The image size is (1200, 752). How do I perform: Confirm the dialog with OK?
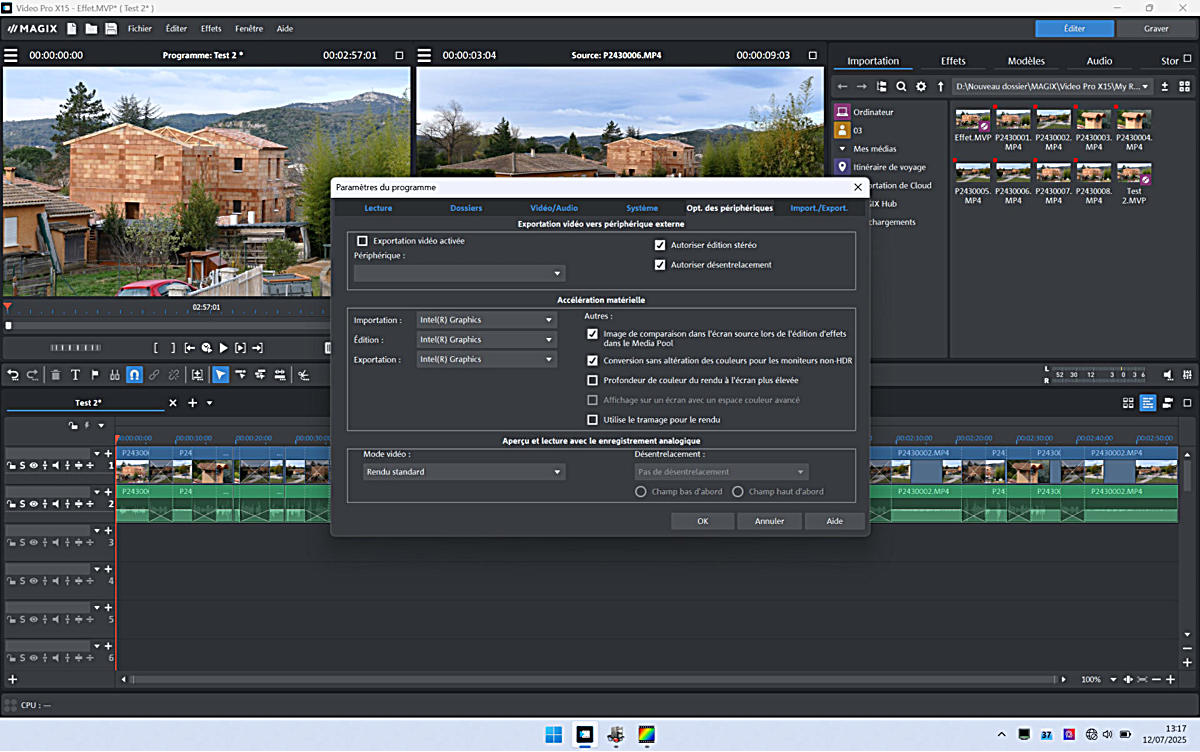(x=702, y=521)
